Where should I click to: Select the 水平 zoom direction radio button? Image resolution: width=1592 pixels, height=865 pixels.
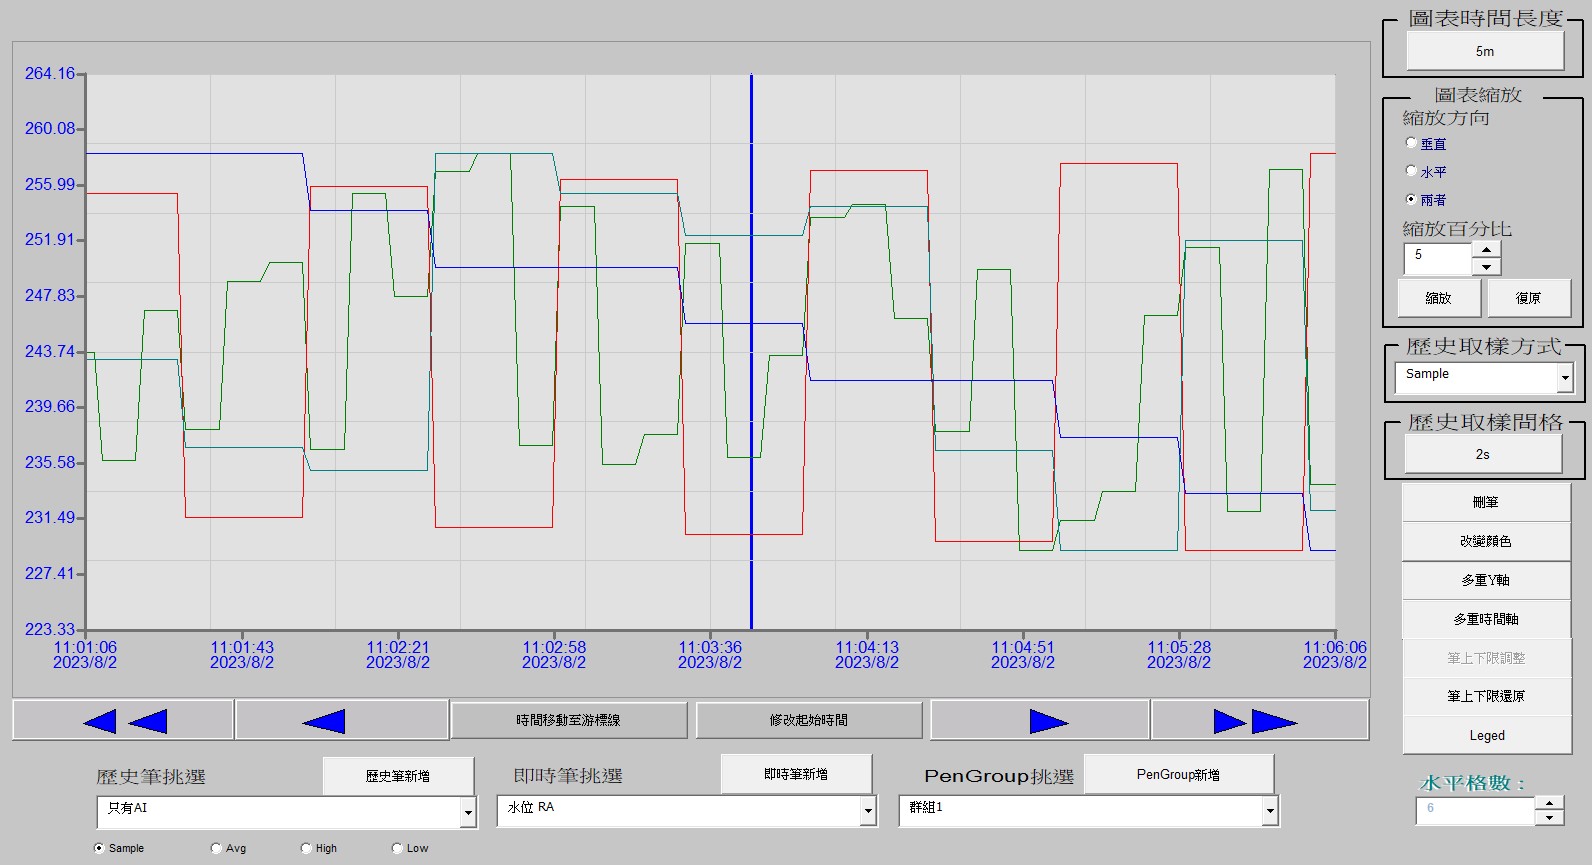click(1411, 171)
